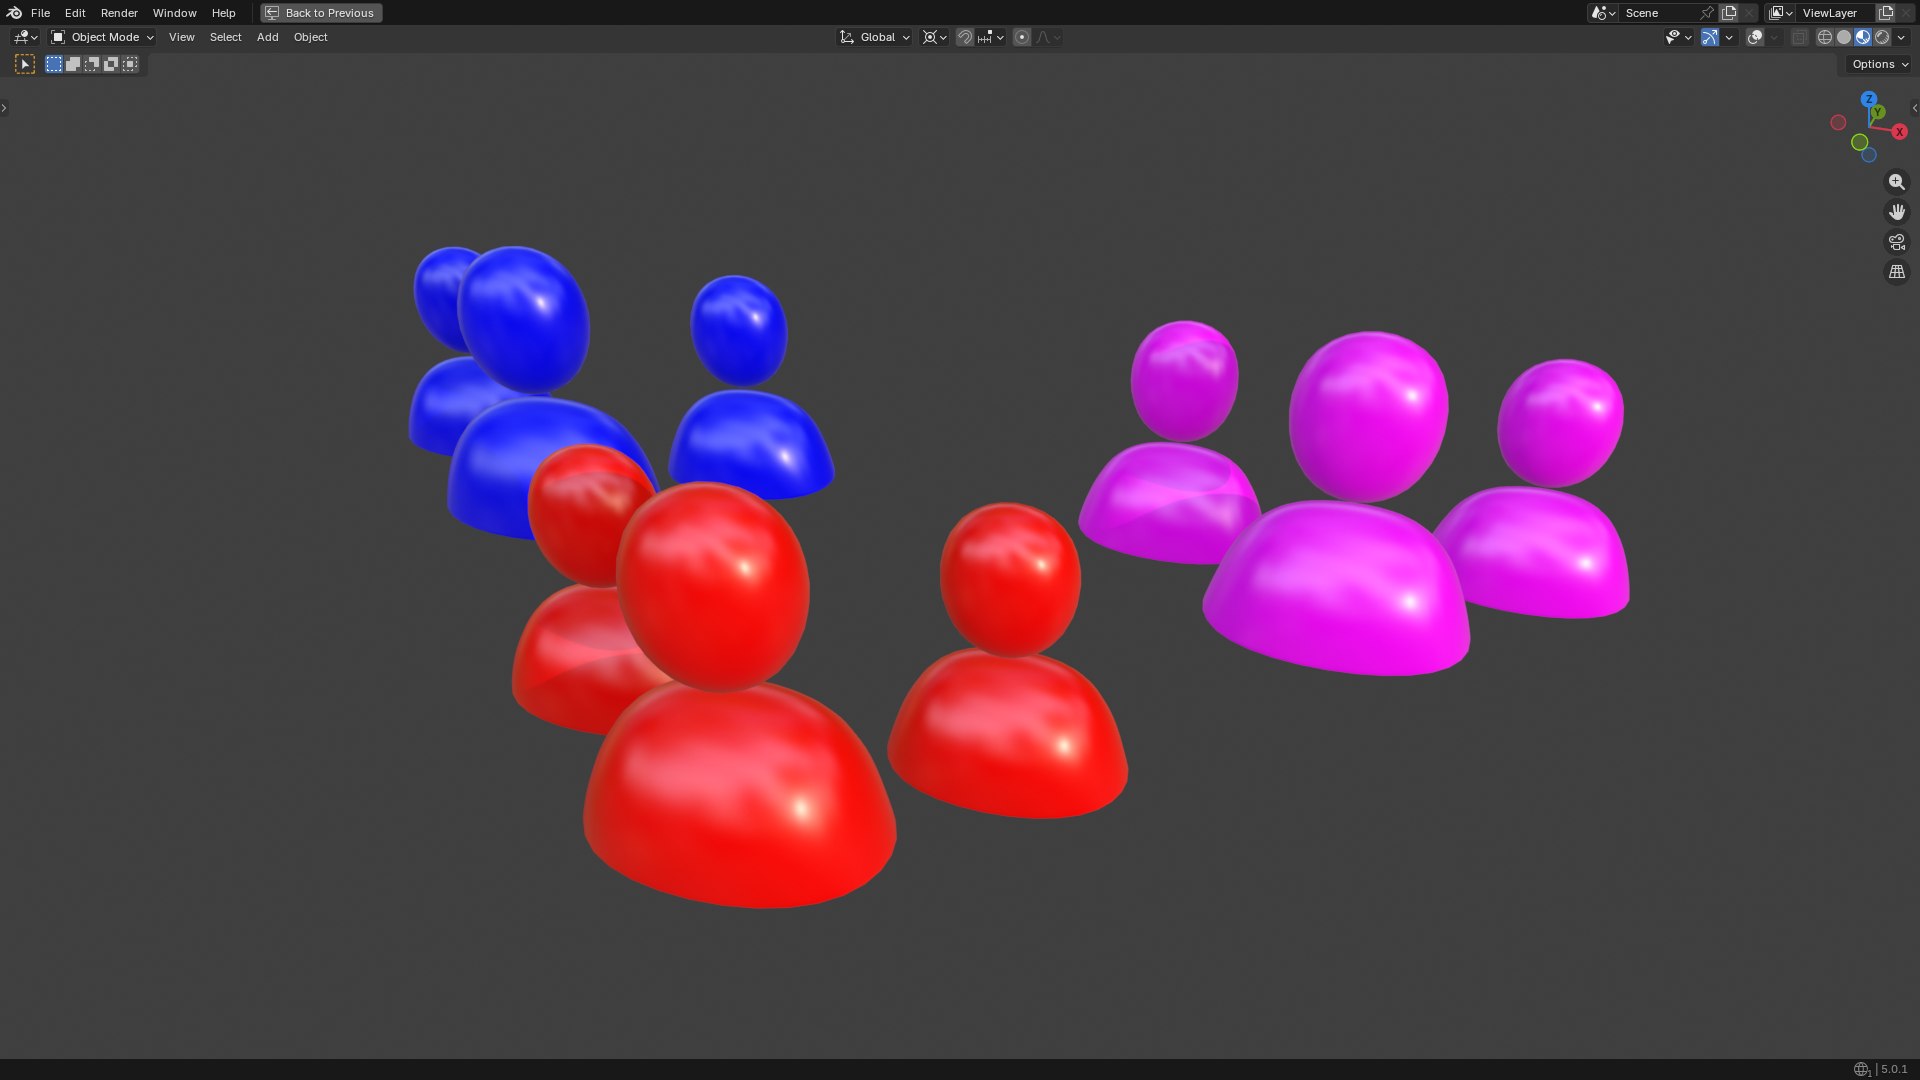1920x1080 pixels.
Task: Switch to wireframe viewport shading
Action: point(1825,37)
